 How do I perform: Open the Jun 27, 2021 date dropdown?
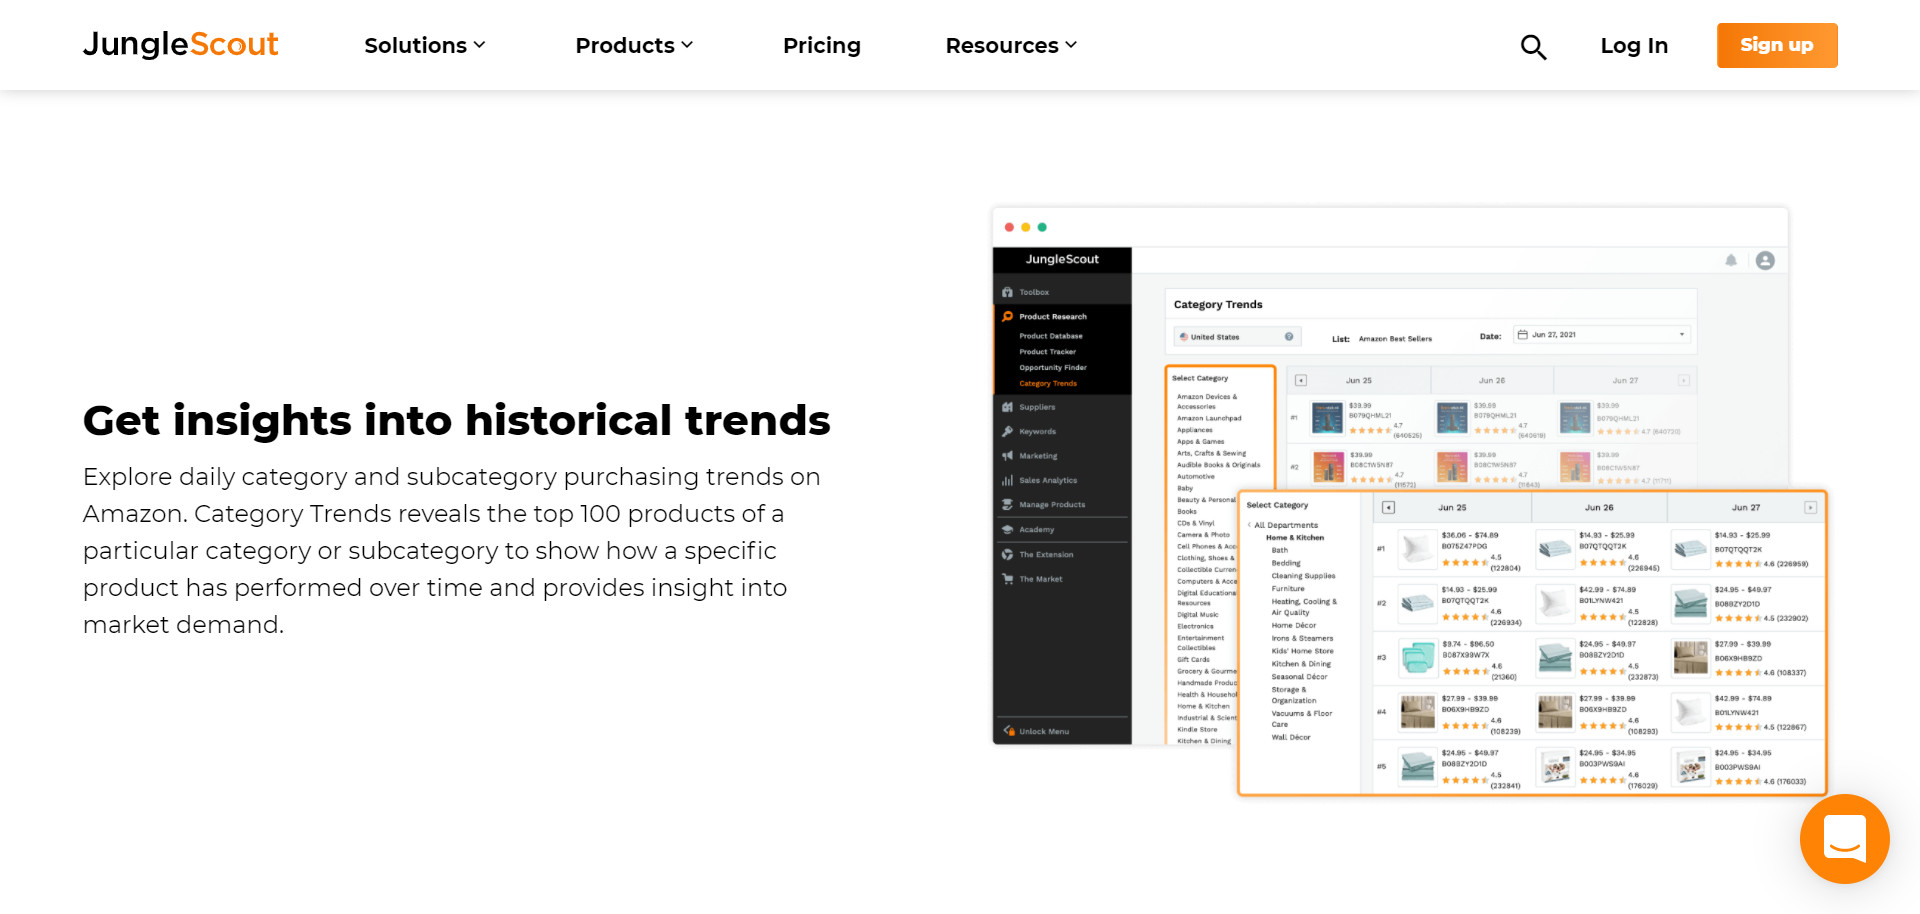(x=1601, y=335)
